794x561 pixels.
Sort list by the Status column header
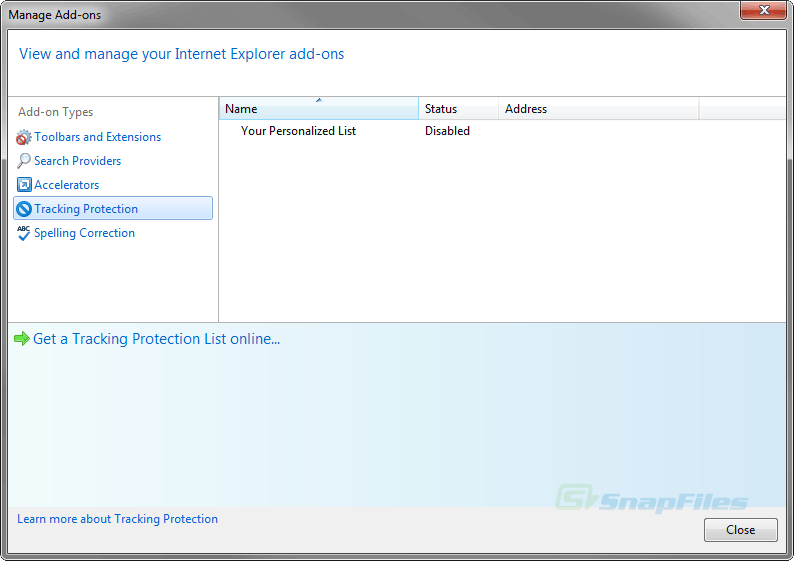click(458, 109)
